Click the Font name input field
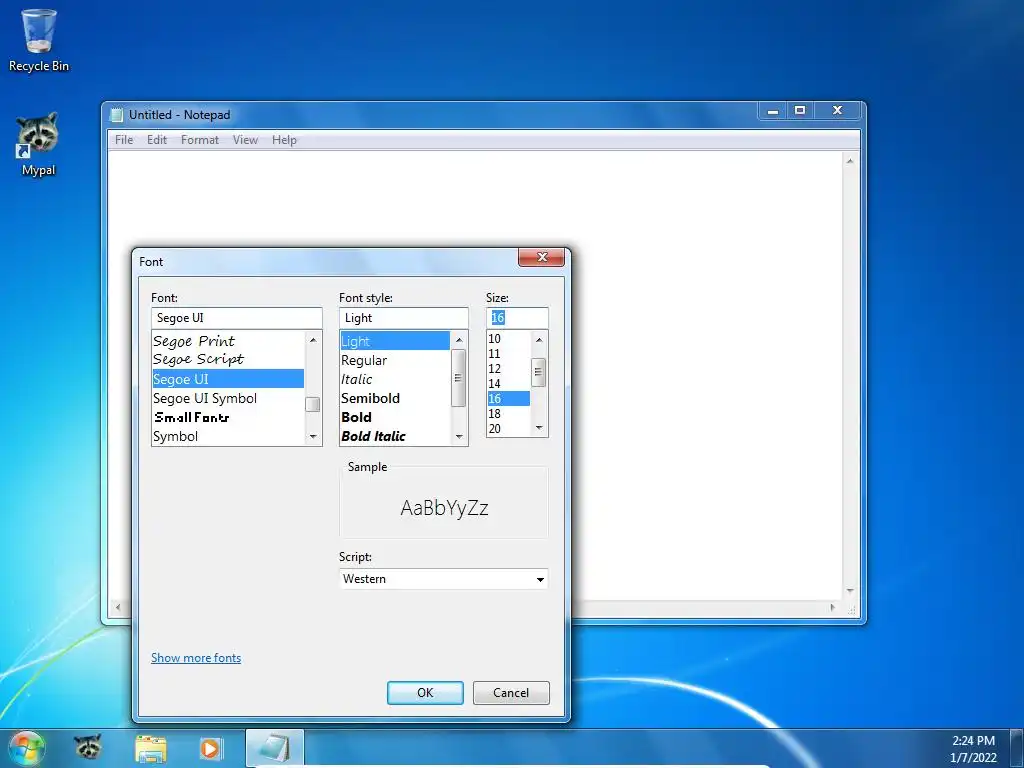This screenshot has width=1024, height=768. [x=236, y=318]
